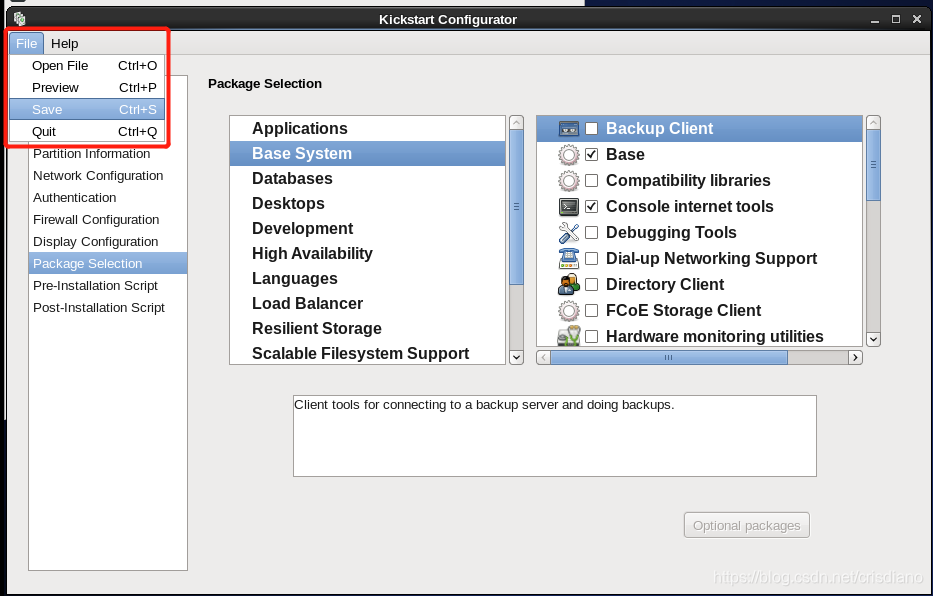Select the Development category

(367, 228)
